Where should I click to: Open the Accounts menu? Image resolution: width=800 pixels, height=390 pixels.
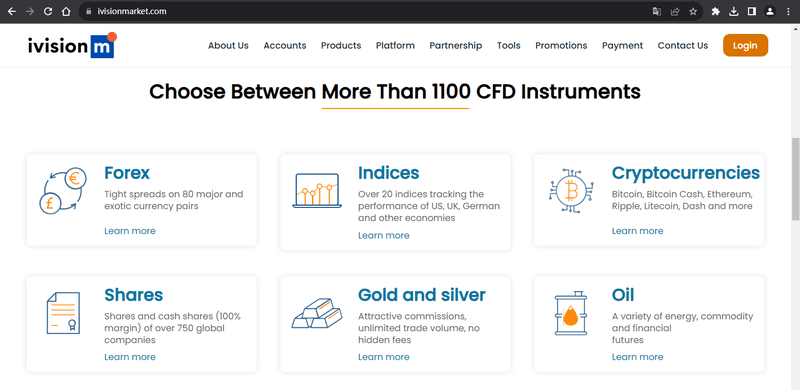click(285, 45)
